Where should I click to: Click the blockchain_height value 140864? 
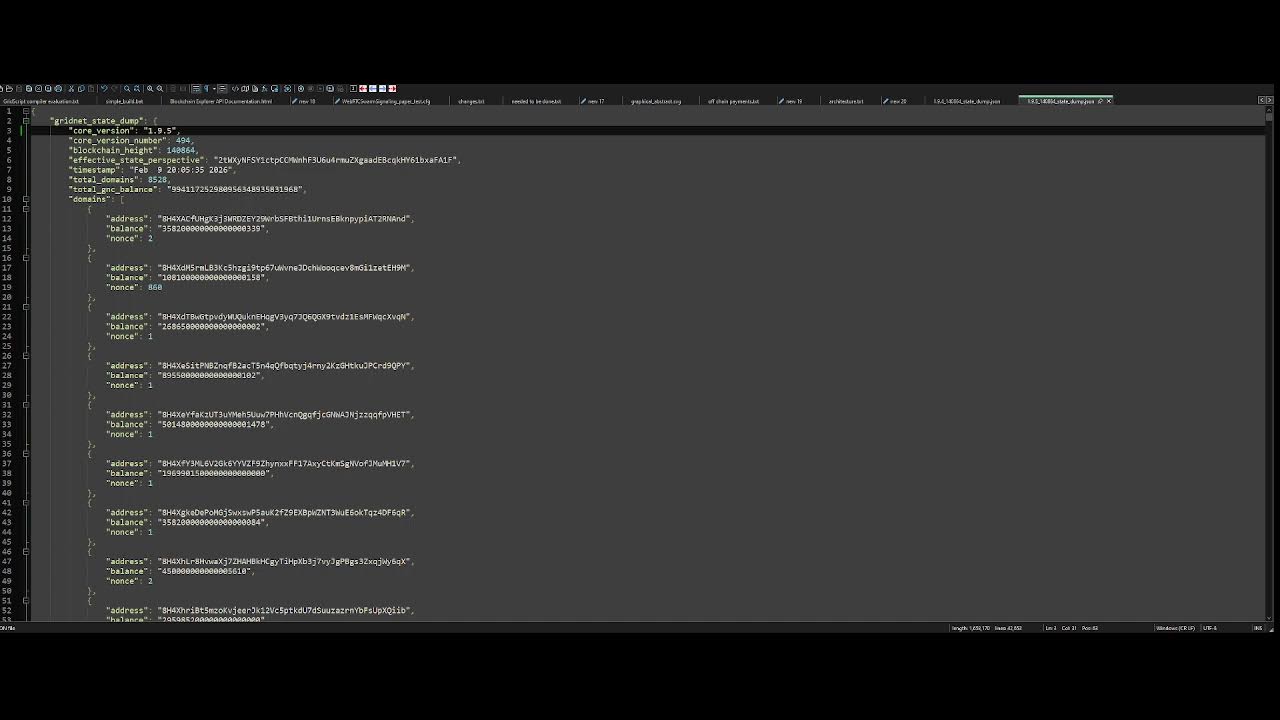pos(181,150)
